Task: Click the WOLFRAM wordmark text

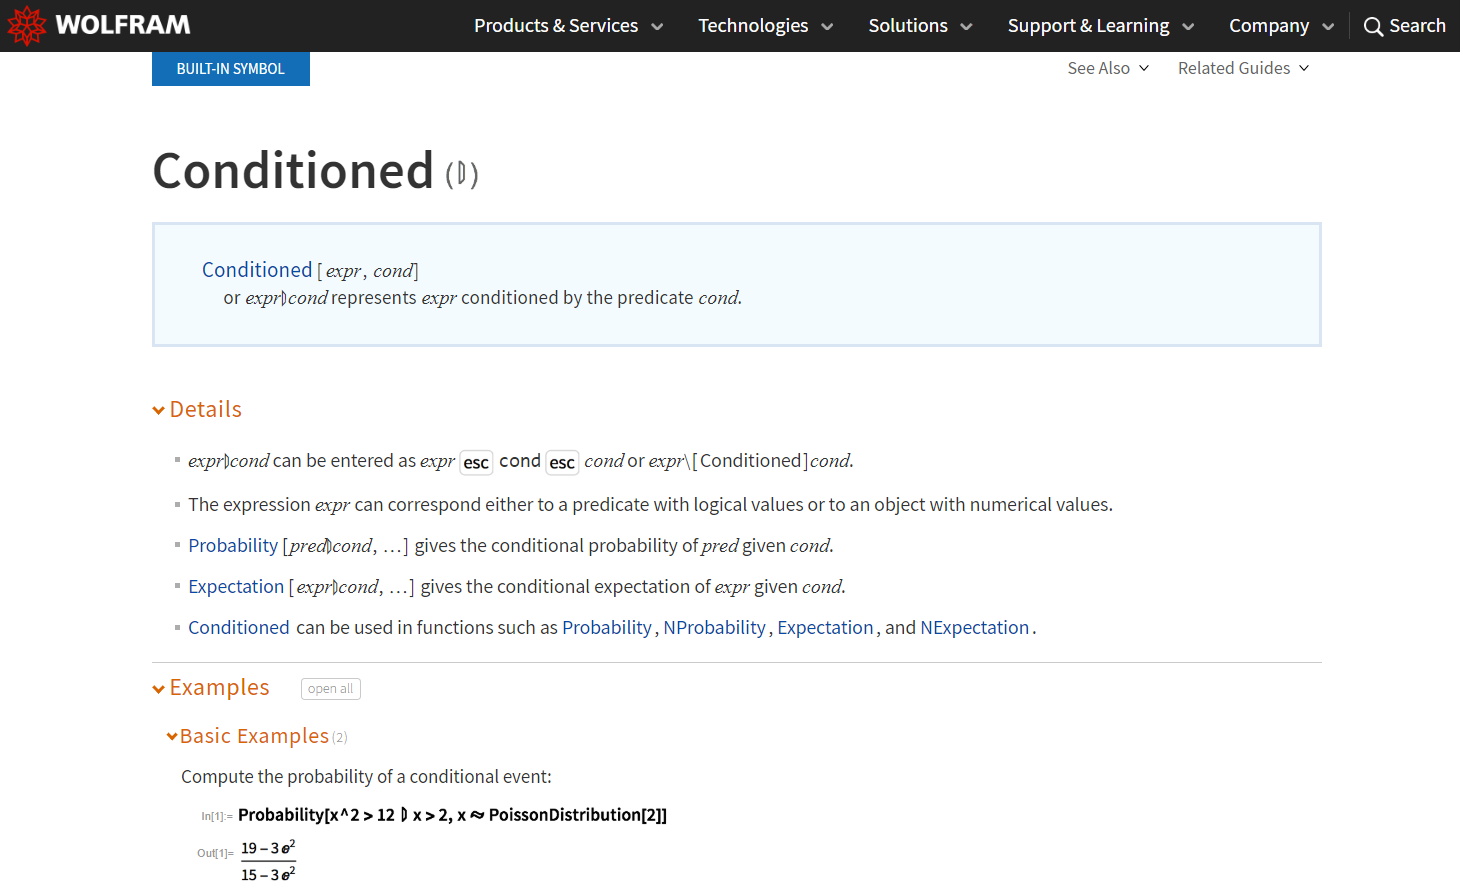Action: click(123, 25)
